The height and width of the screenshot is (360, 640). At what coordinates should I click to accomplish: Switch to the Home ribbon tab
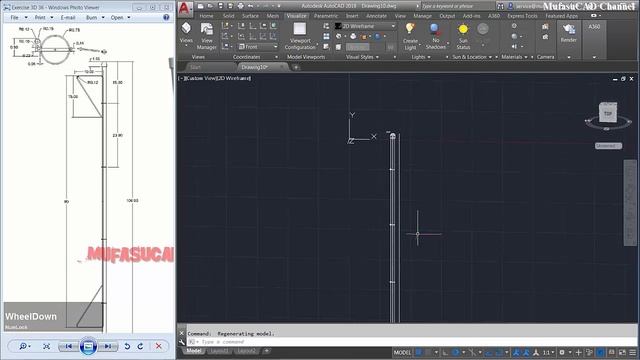(206, 16)
